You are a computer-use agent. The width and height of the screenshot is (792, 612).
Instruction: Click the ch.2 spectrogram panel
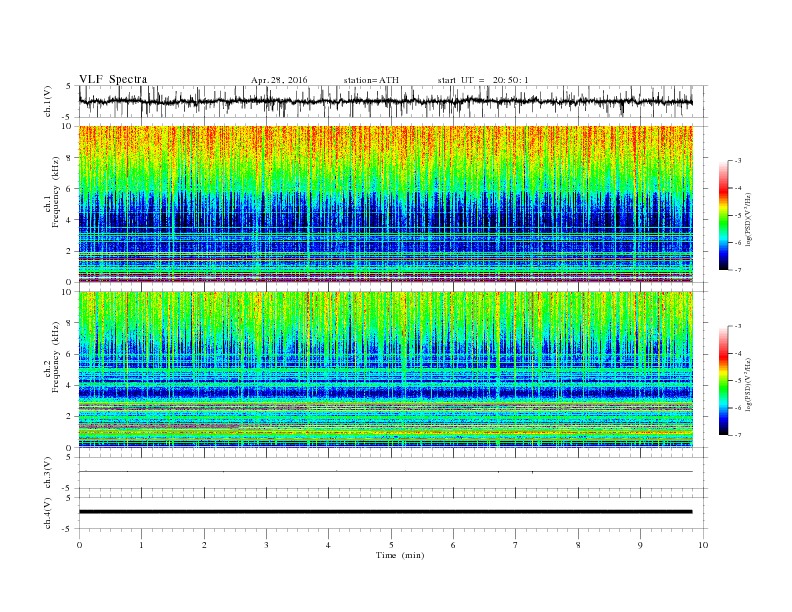tap(385, 370)
